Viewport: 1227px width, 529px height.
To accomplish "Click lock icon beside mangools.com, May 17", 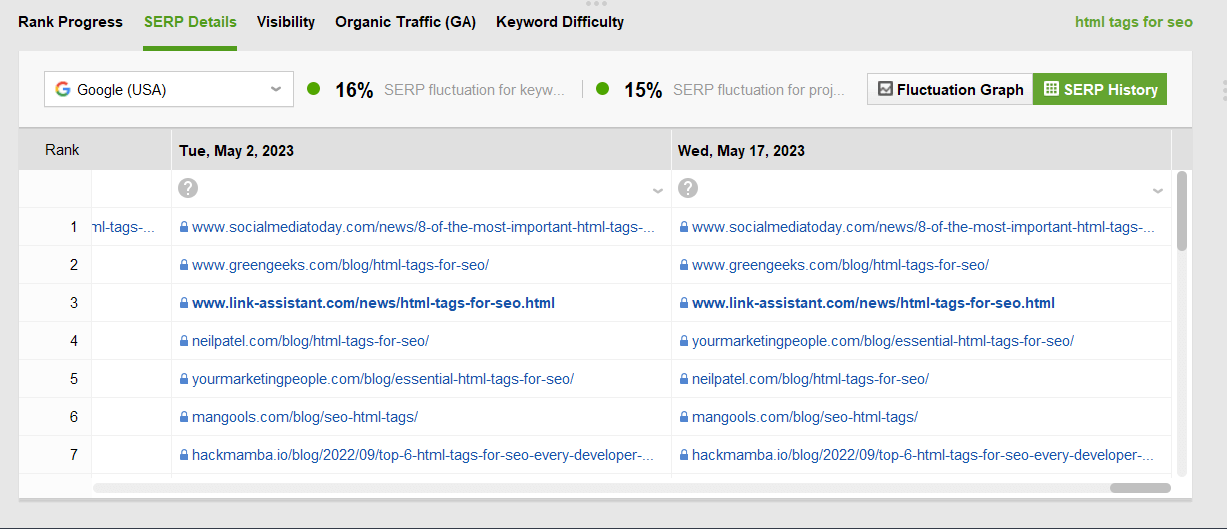I will point(683,417).
